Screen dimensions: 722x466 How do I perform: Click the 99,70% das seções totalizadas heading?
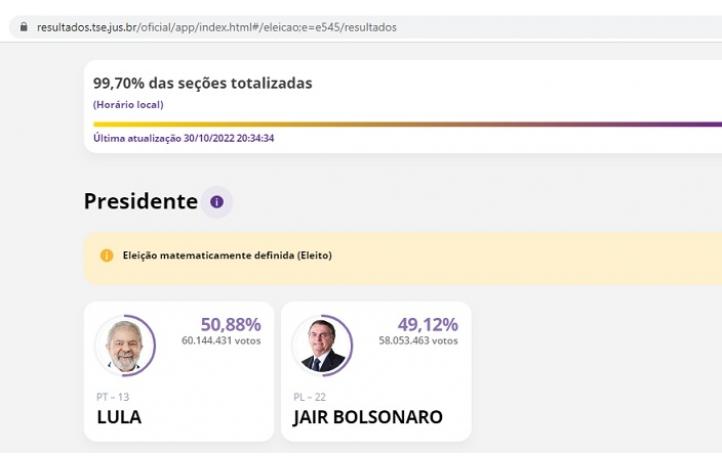[203, 83]
